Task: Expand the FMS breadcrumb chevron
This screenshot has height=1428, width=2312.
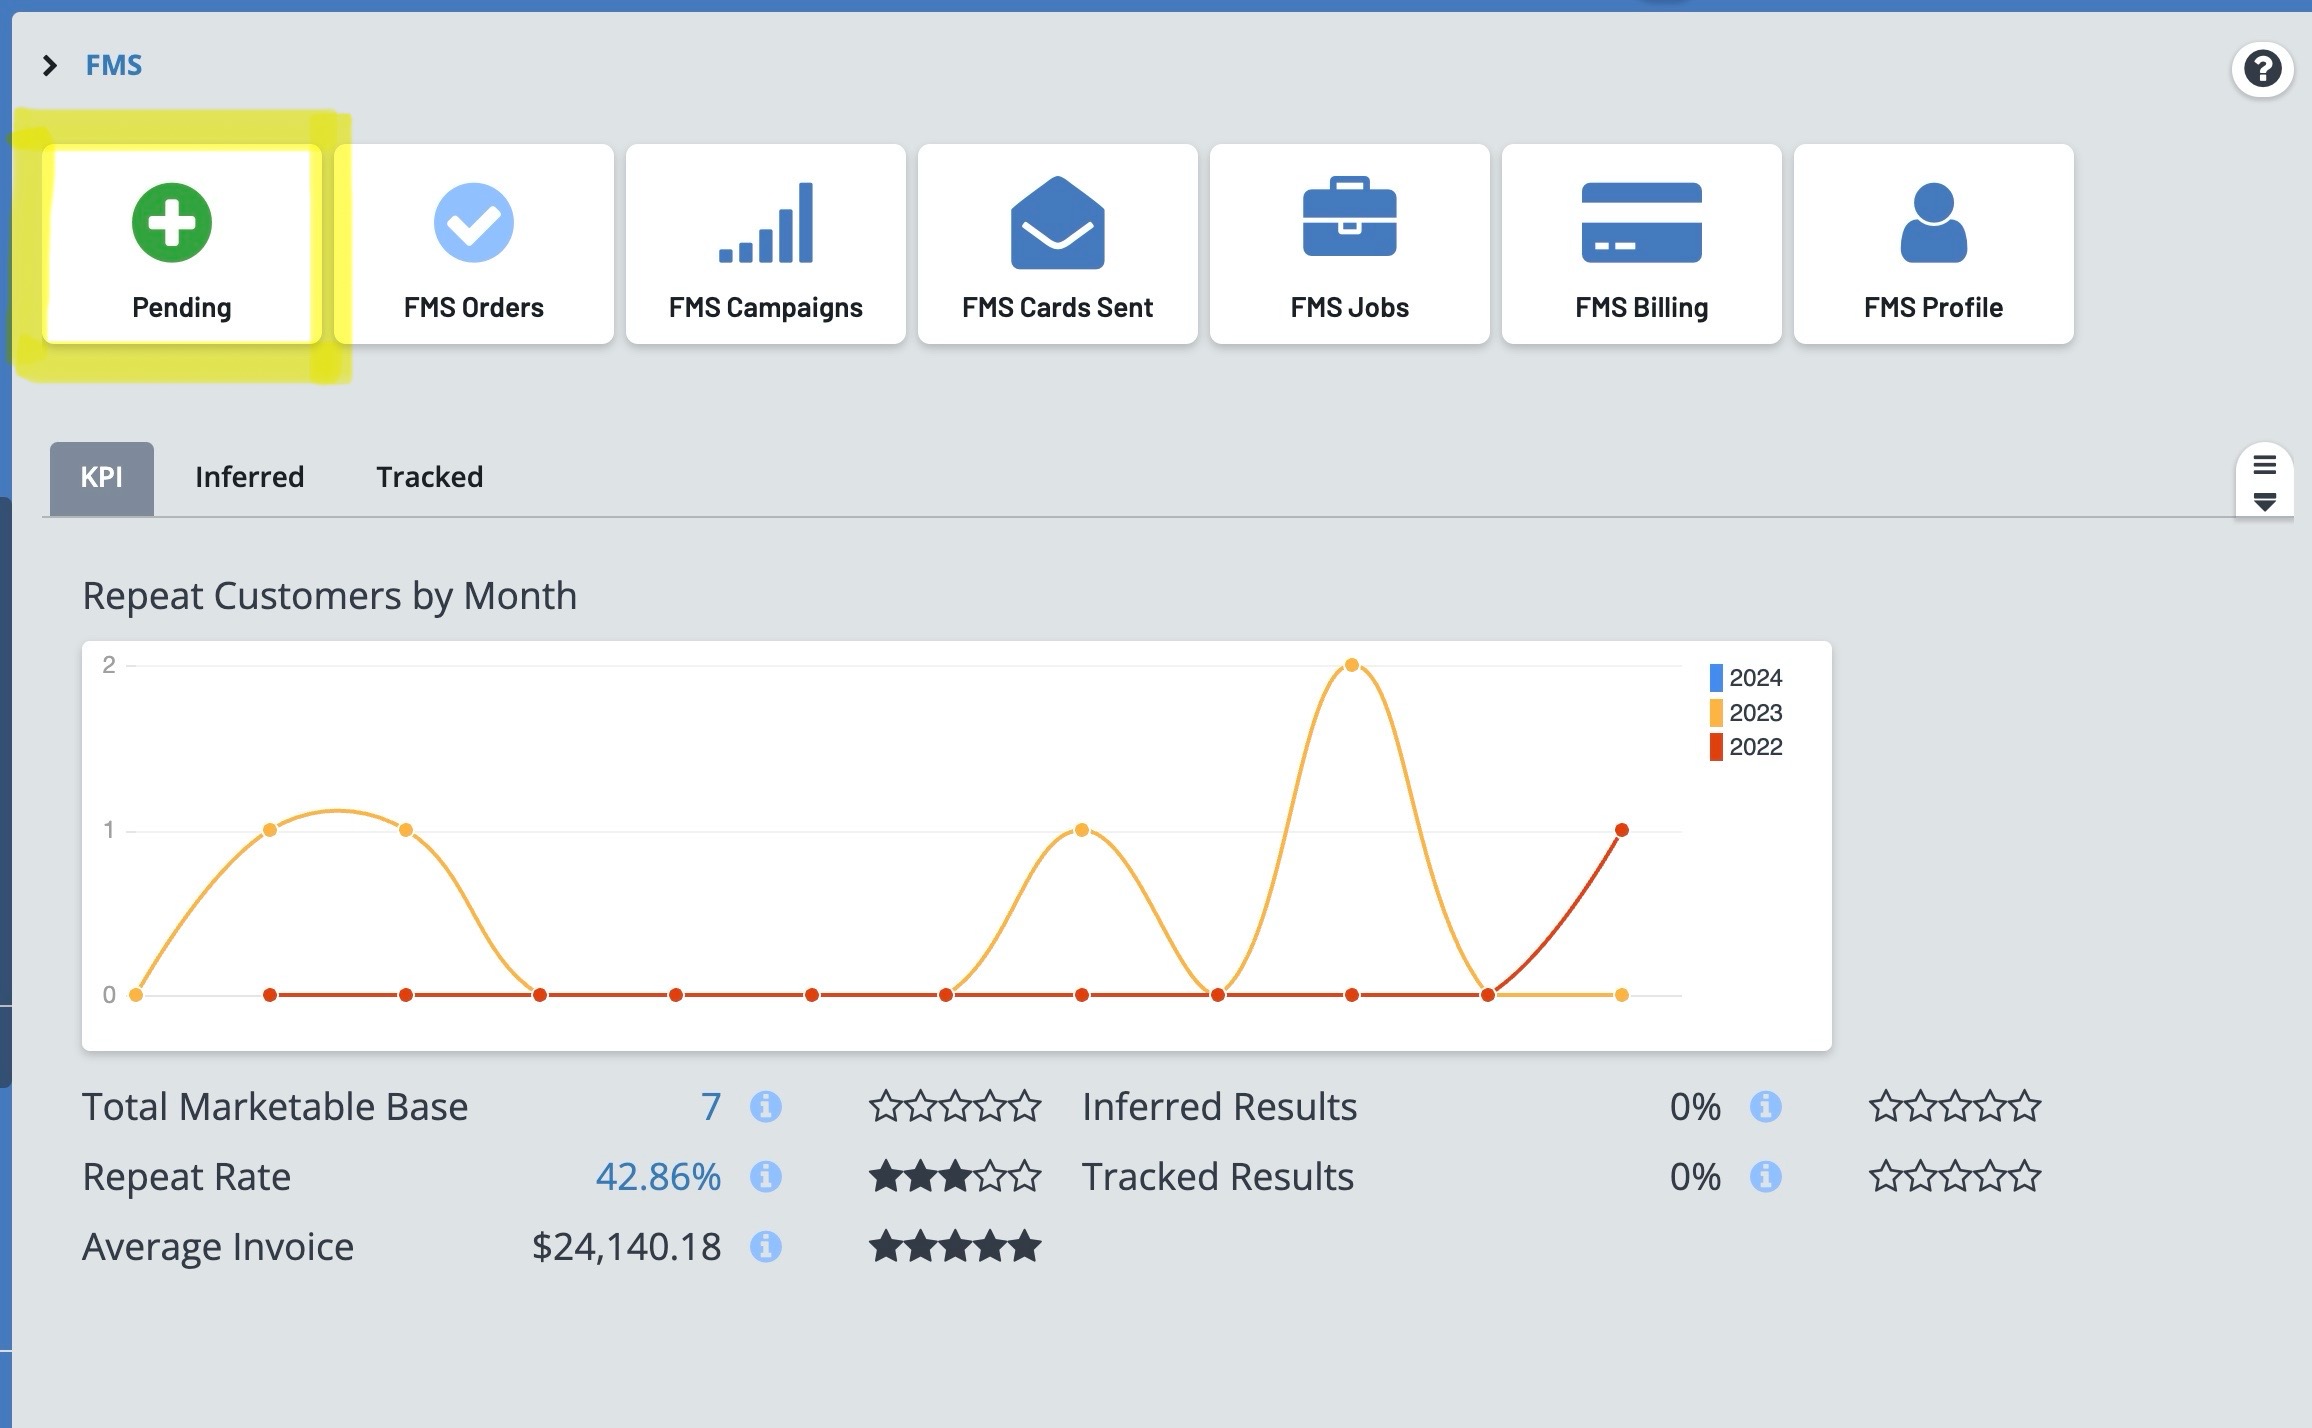Action: pyautogui.click(x=49, y=66)
